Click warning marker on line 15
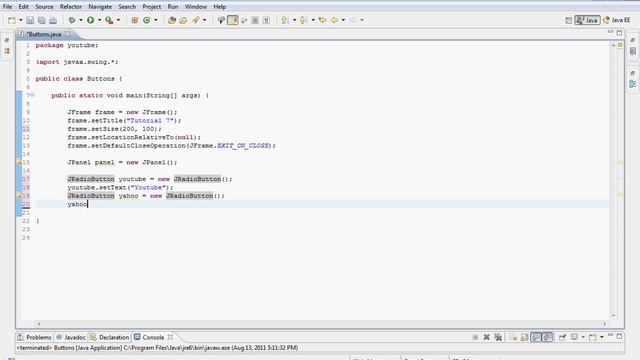 19,162
